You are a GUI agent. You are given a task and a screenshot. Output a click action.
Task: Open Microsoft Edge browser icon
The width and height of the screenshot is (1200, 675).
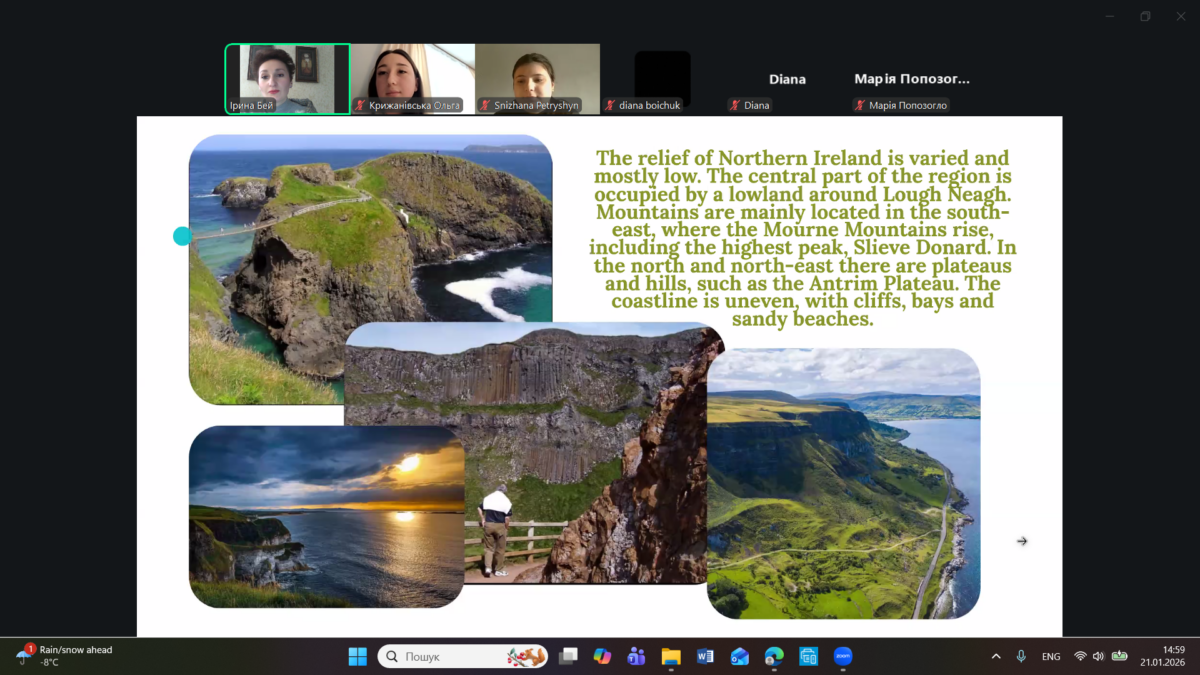click(774, 657)
